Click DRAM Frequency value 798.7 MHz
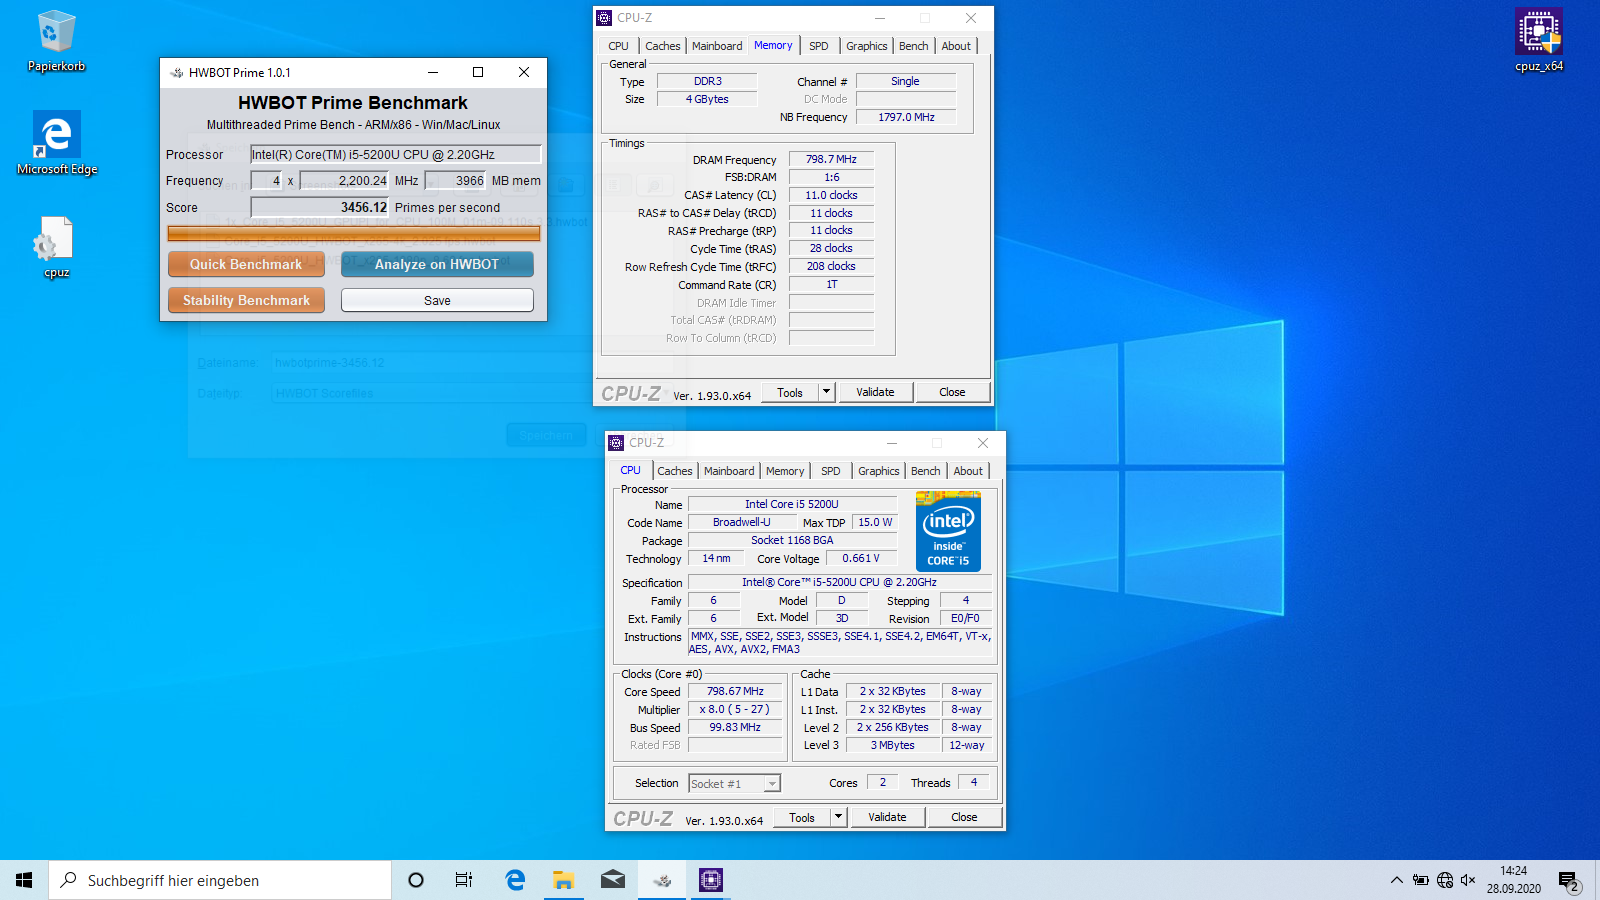 pos(831,159)
